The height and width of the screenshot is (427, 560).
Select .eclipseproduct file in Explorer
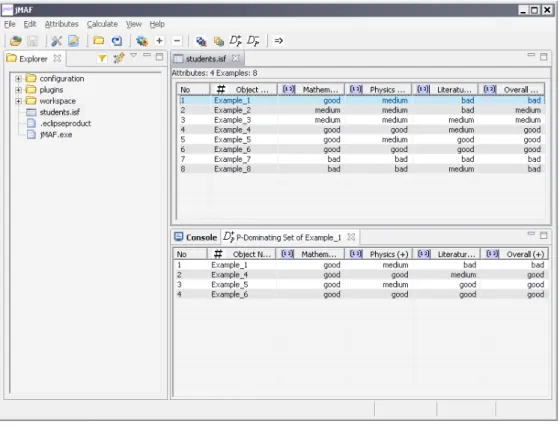tap(65, 124)
